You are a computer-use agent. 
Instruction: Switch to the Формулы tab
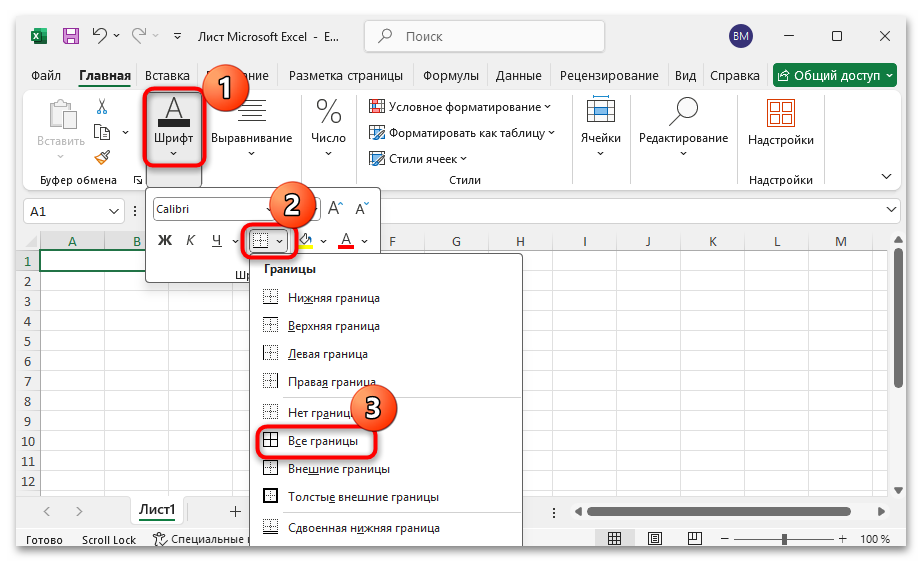coord(450,75)
